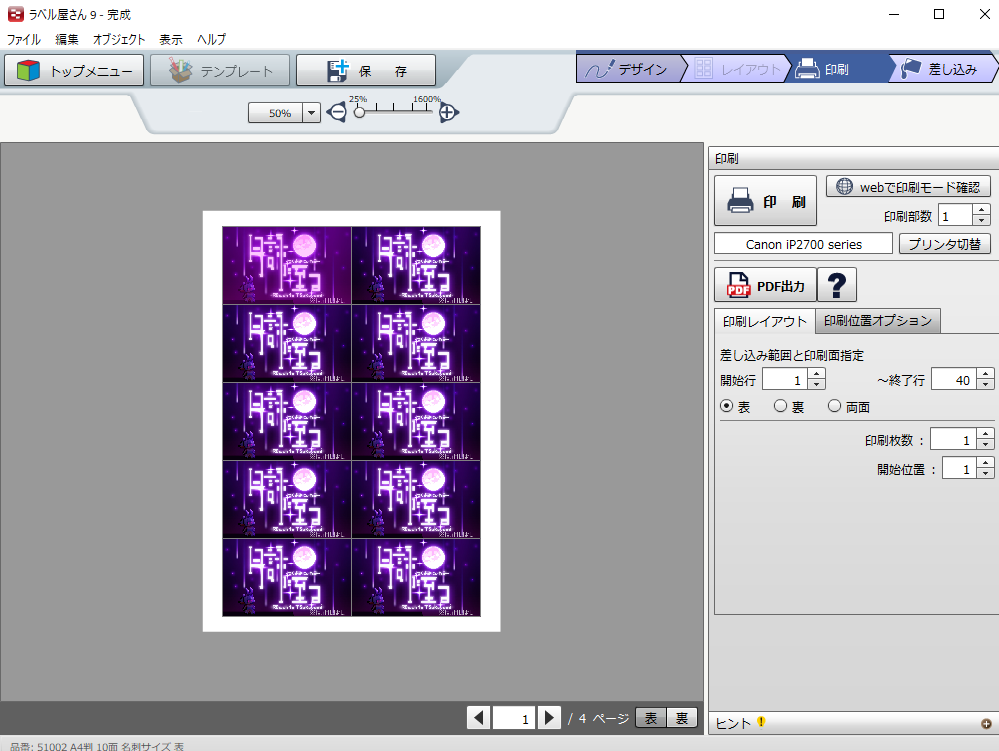Decrease the 開始位置 start position
The image size is (999, 751).
tap(986, 474)
